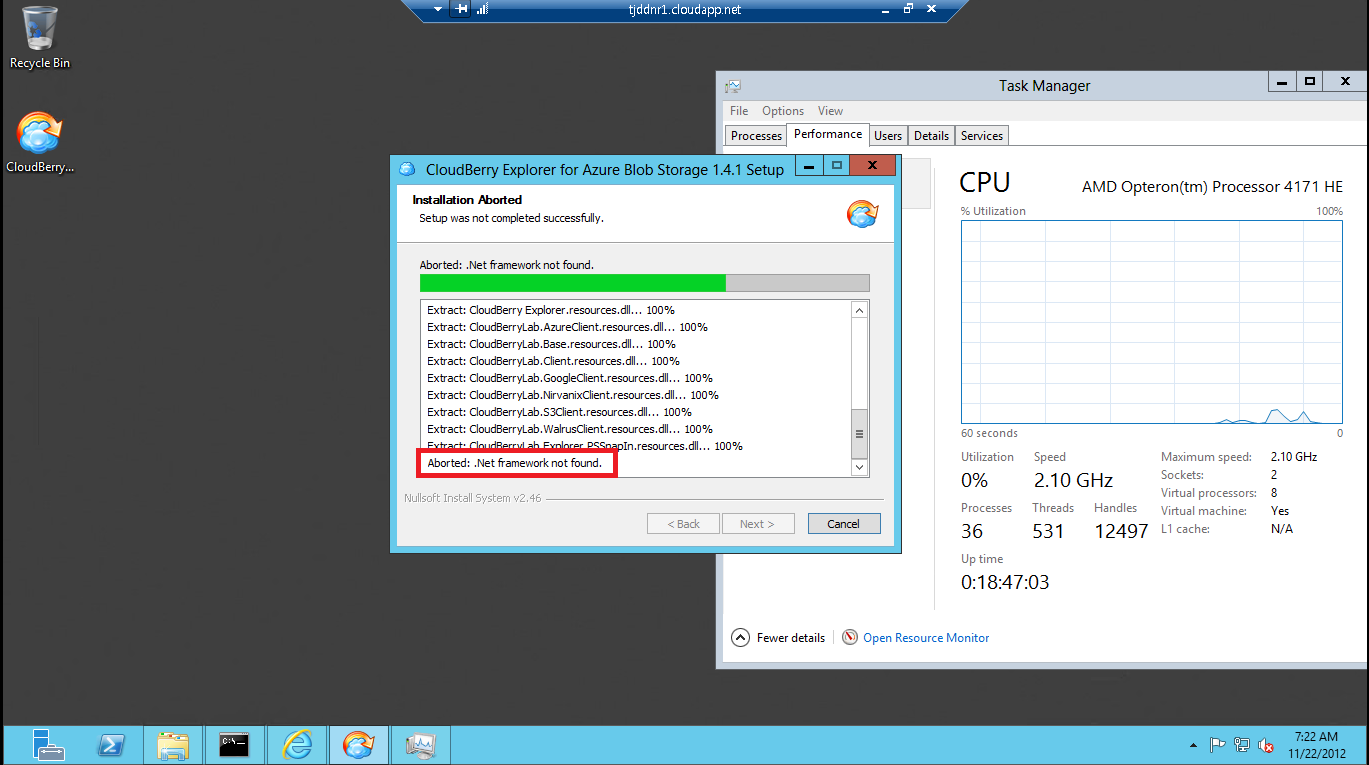Click Resource Monitor icon beside the link
The image size is (1369, 765).
coord(850,637)
